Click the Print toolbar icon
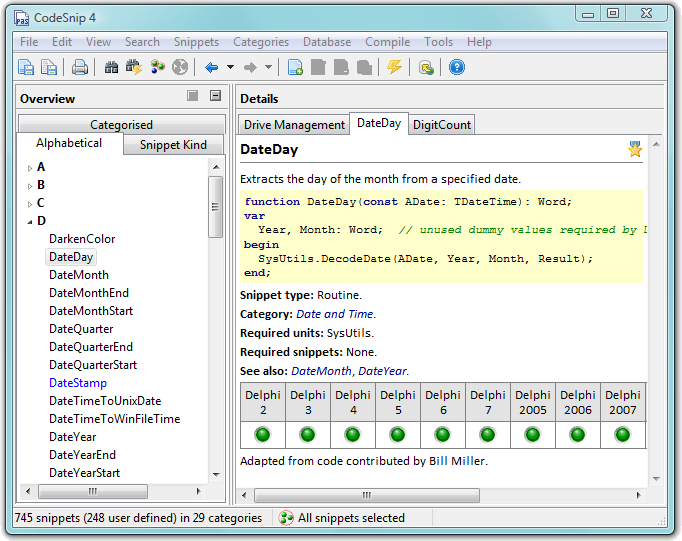 coord(79,68)
